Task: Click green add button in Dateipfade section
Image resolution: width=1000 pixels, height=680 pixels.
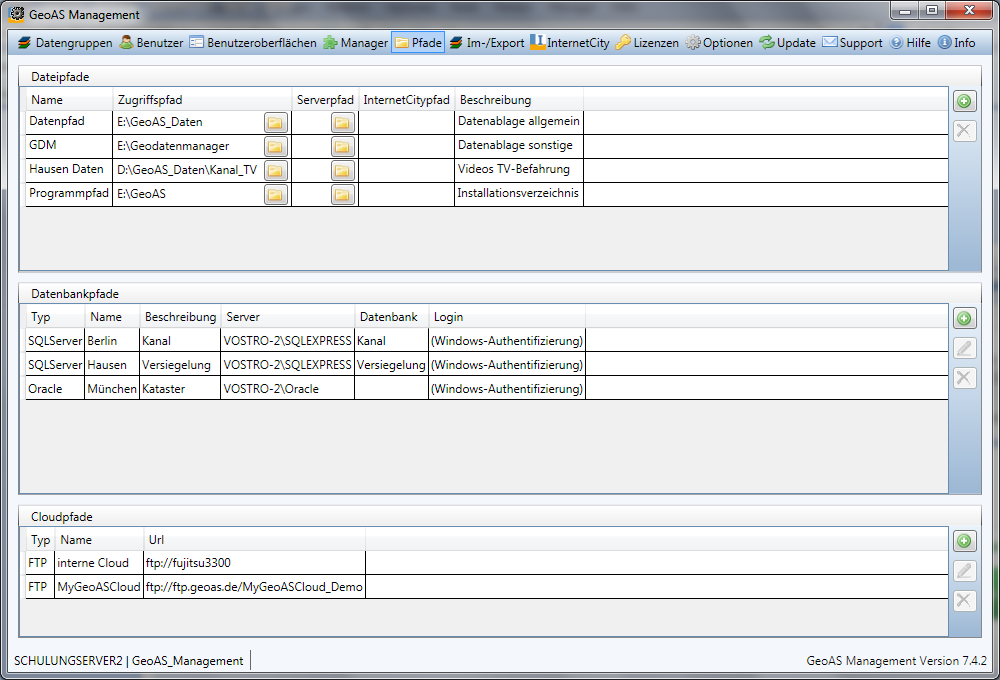Action: point(964,101)
